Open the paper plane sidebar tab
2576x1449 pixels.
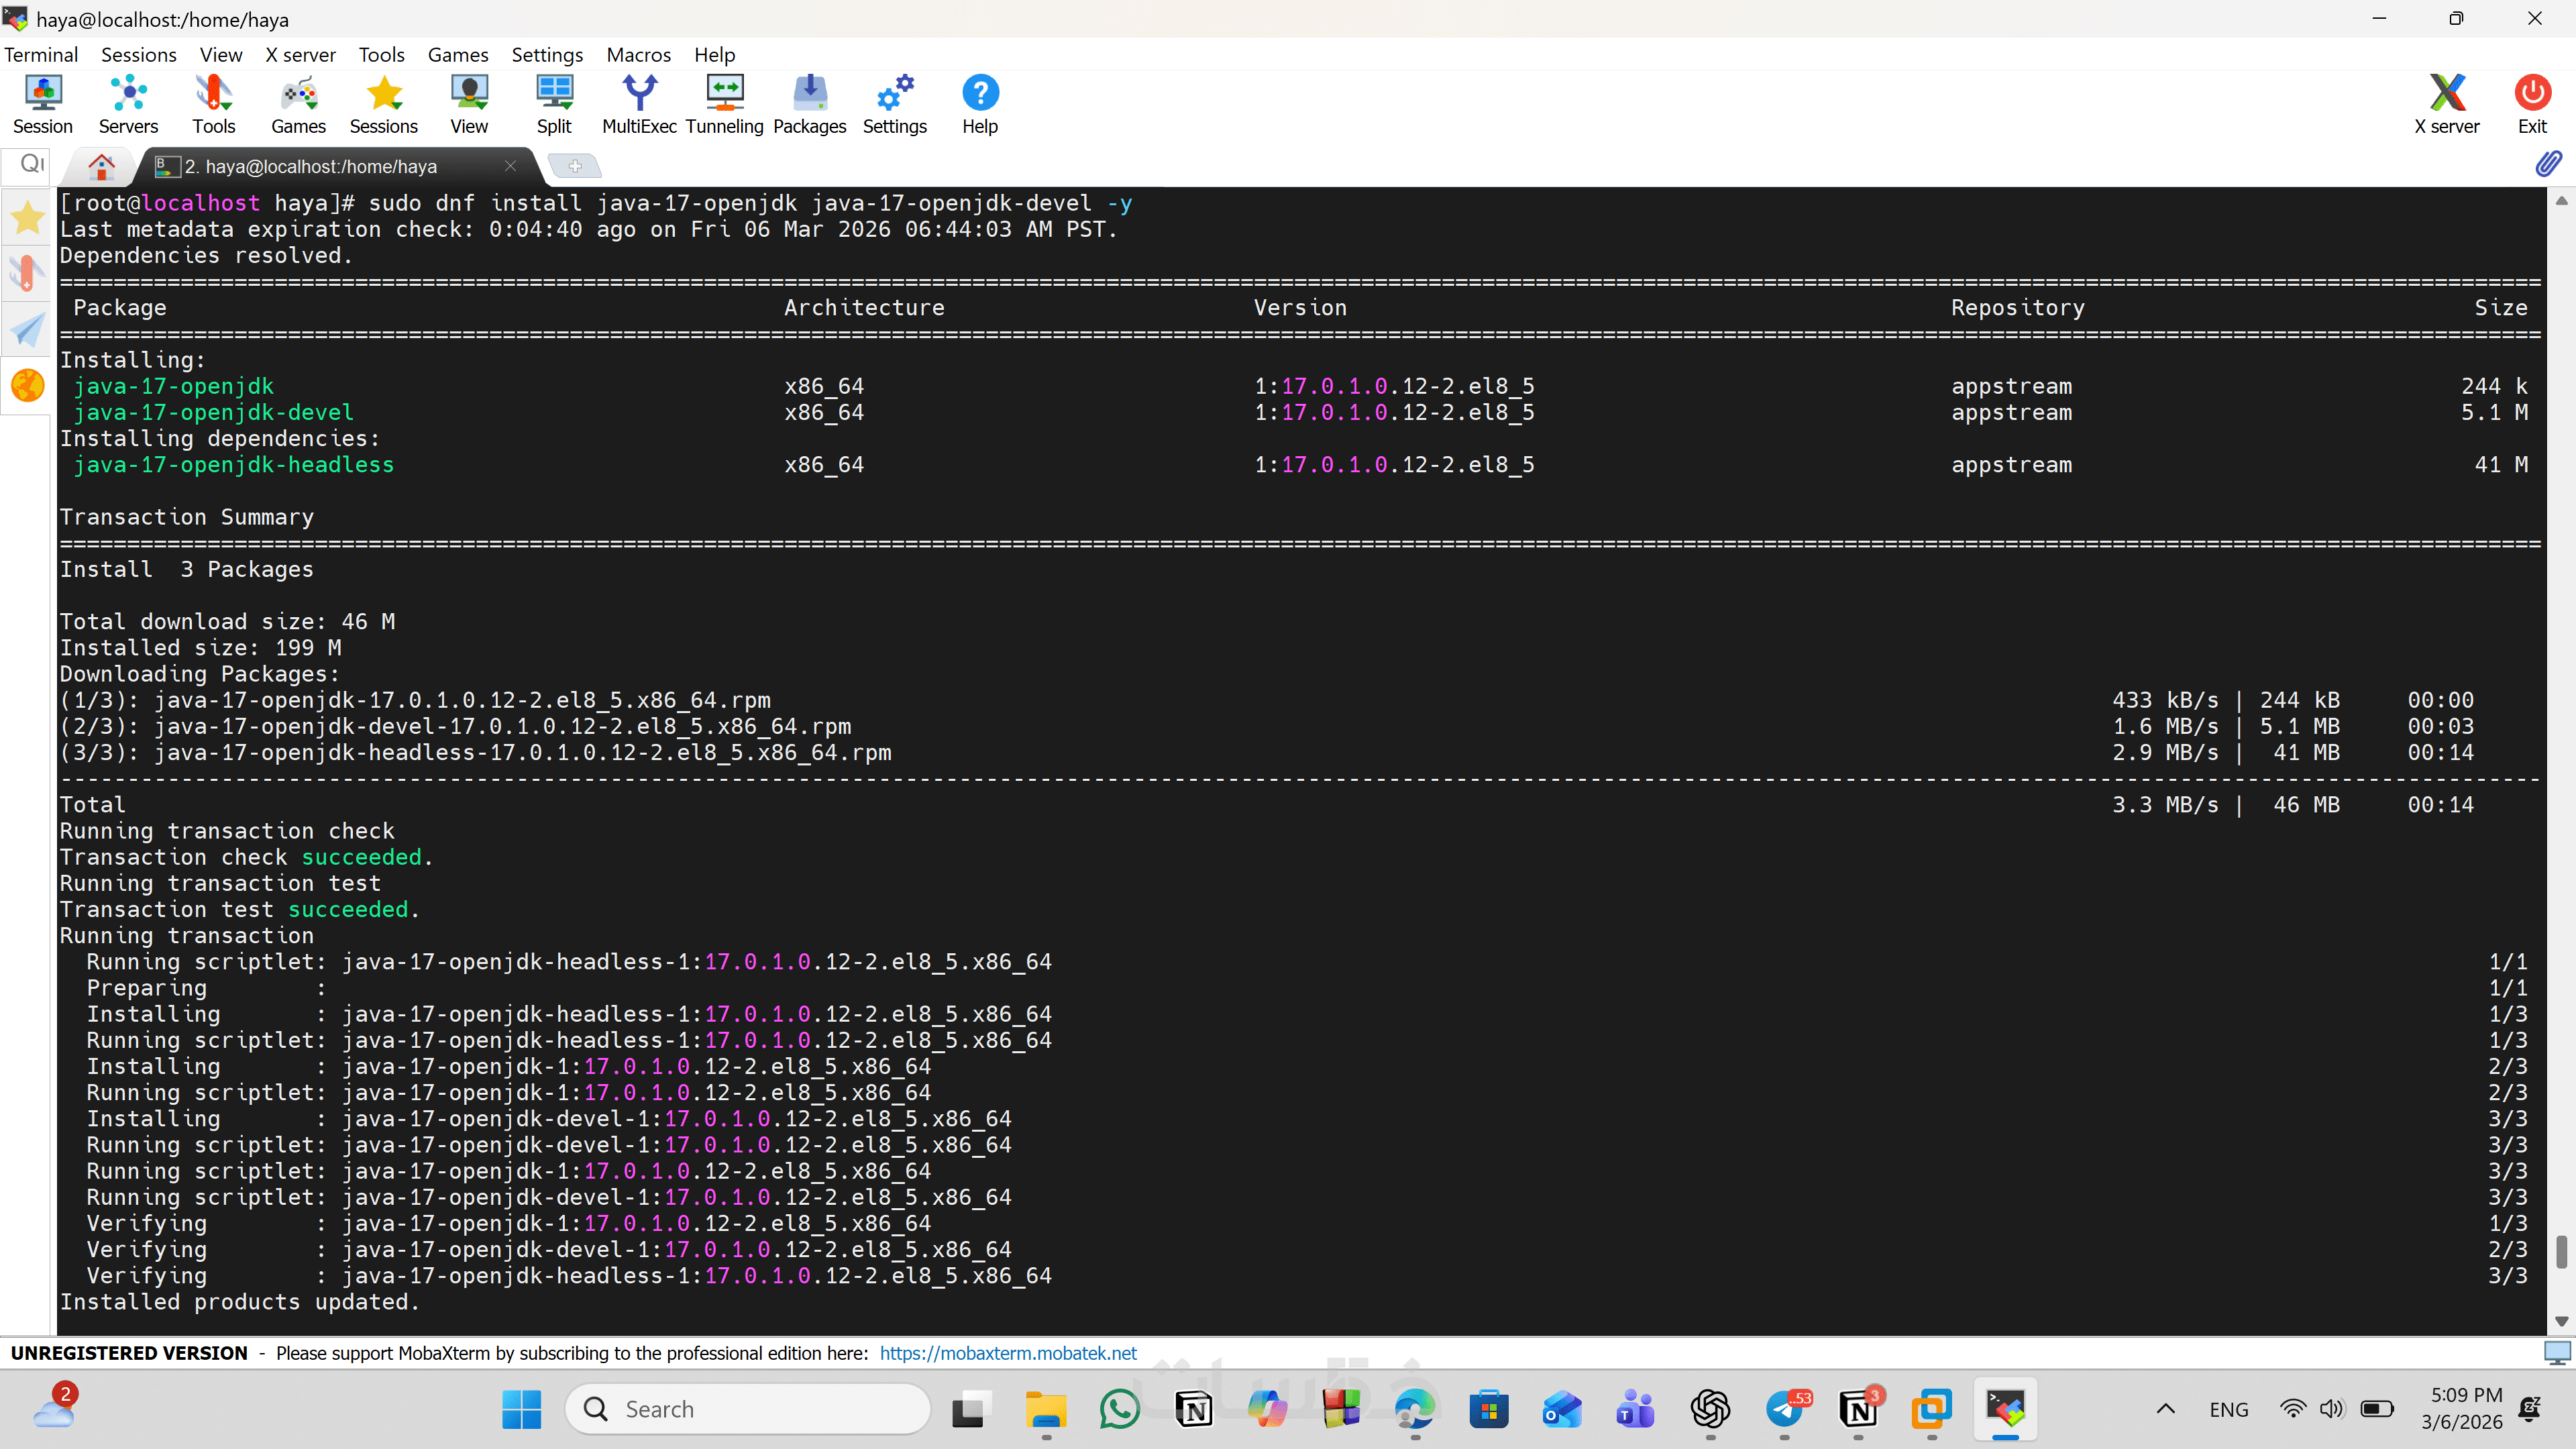[x=27, y=330]
